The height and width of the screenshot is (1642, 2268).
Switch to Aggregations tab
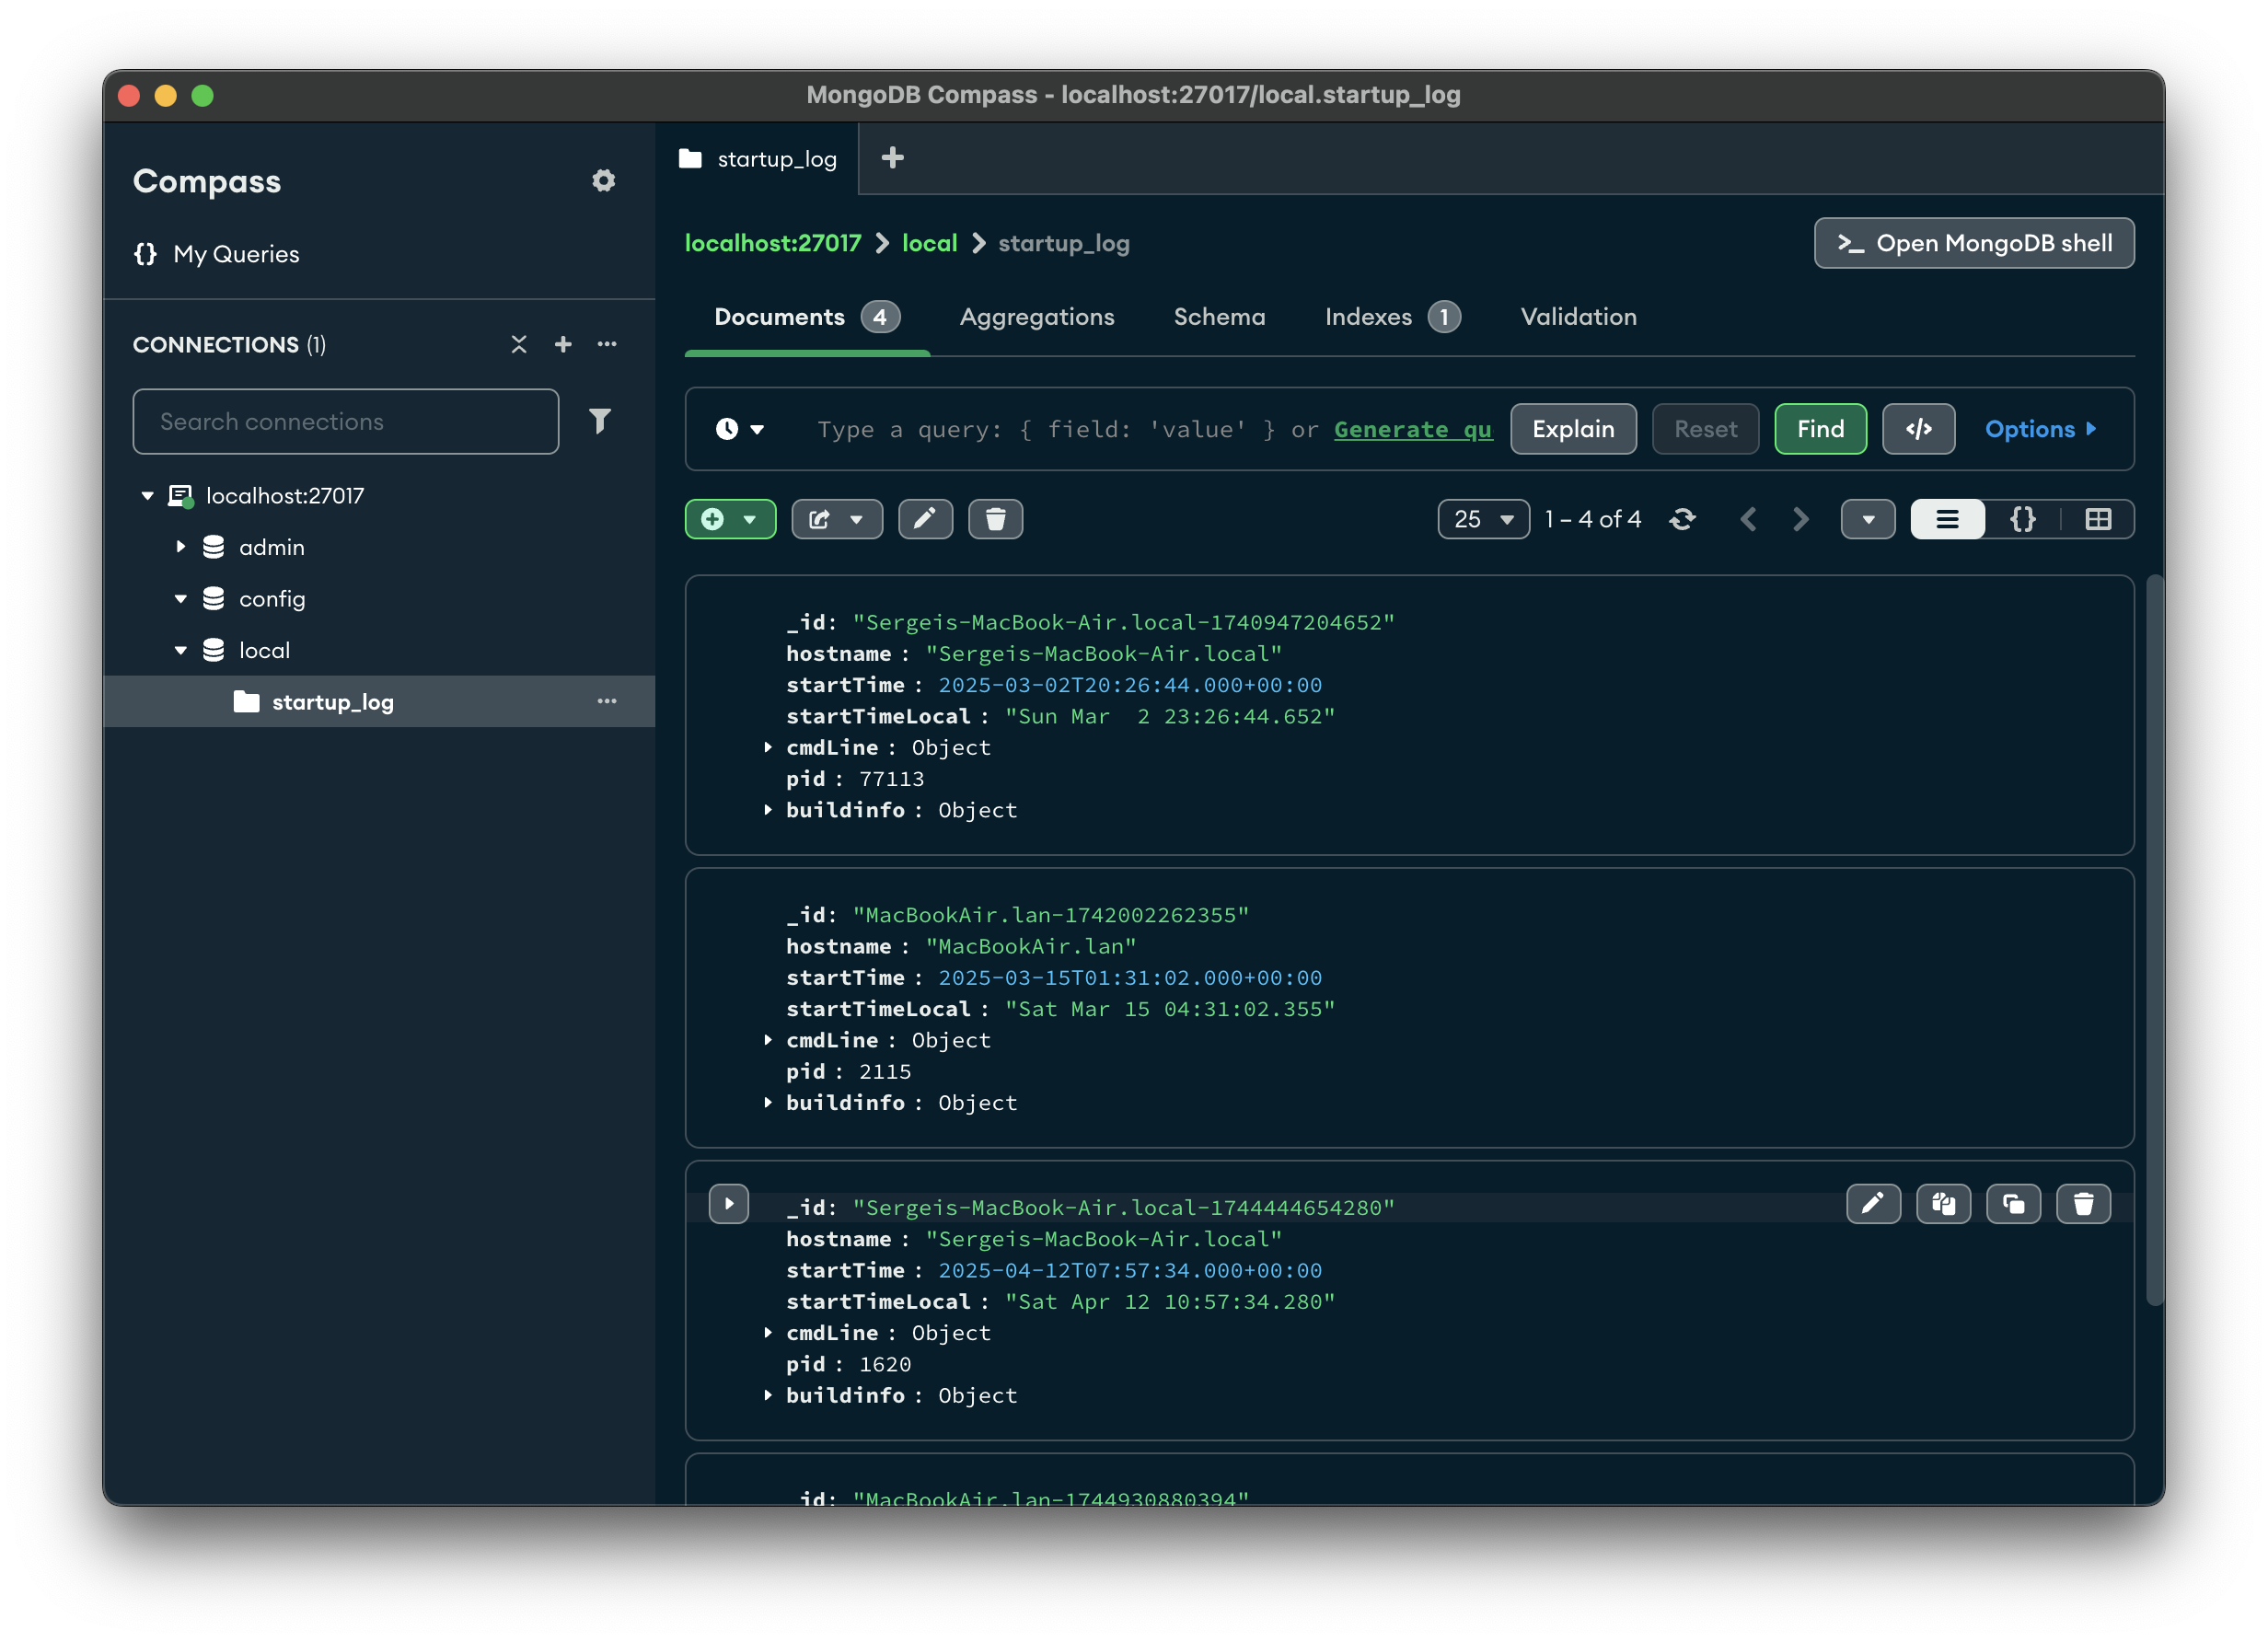point(1036,317)
